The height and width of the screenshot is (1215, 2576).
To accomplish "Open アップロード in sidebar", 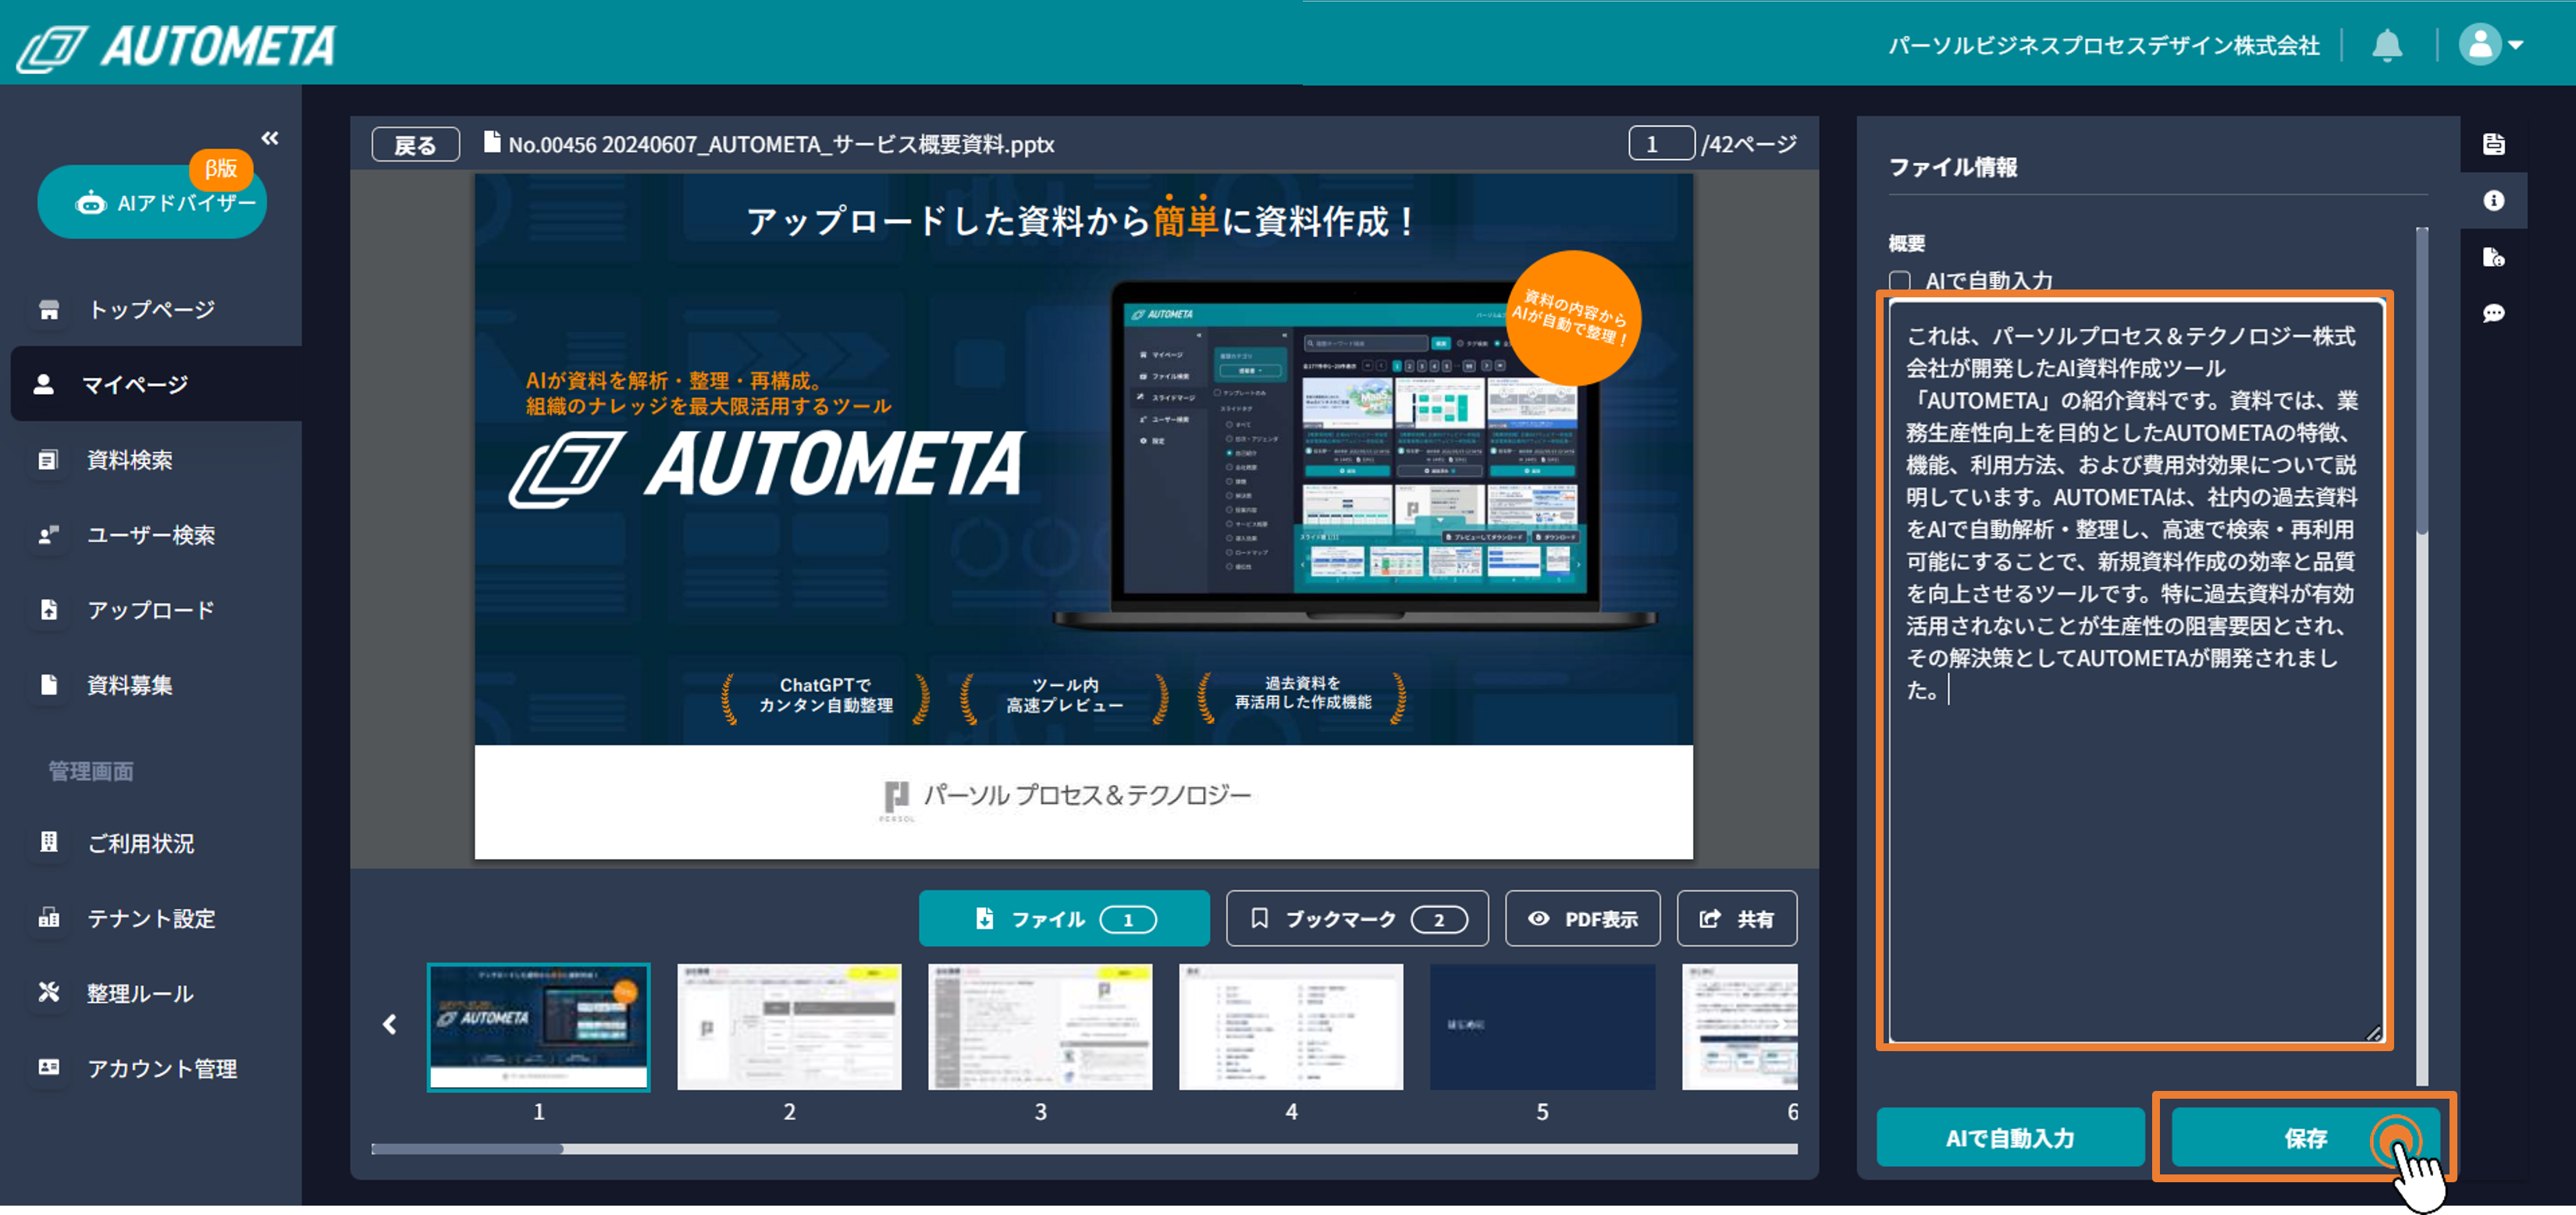I will tap(150, 610).
